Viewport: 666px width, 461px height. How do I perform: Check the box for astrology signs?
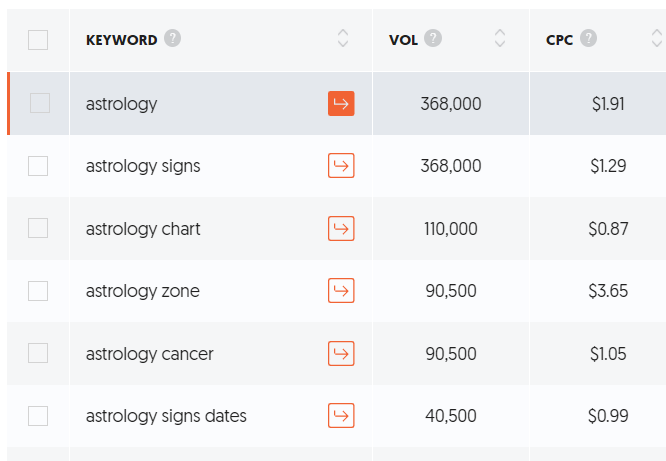[38, 166]
